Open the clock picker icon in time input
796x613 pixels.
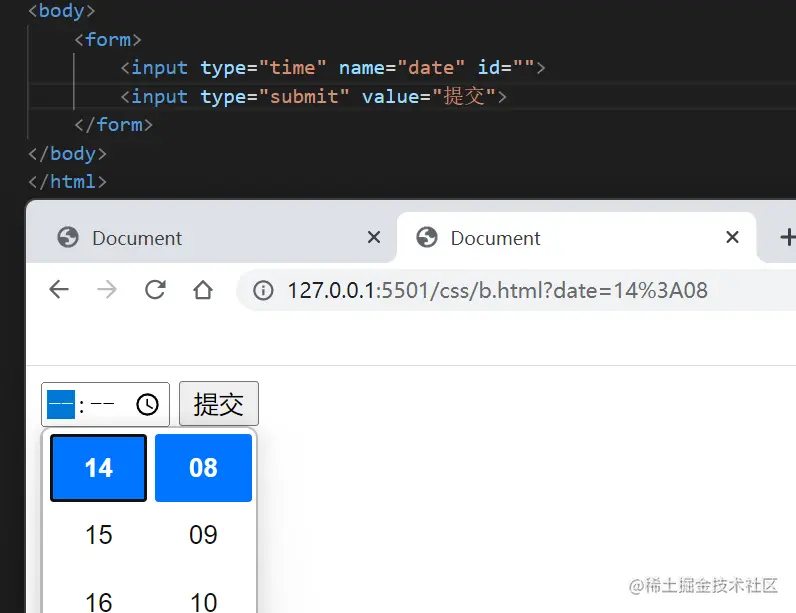click(x=147, y=404)
